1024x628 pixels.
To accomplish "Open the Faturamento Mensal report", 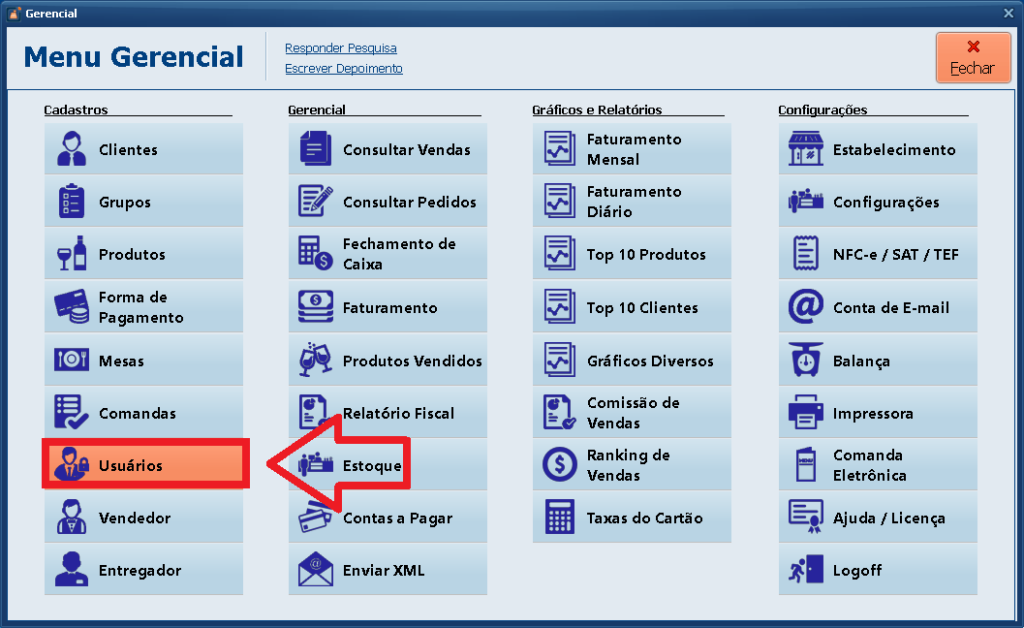I will point(631,150).
